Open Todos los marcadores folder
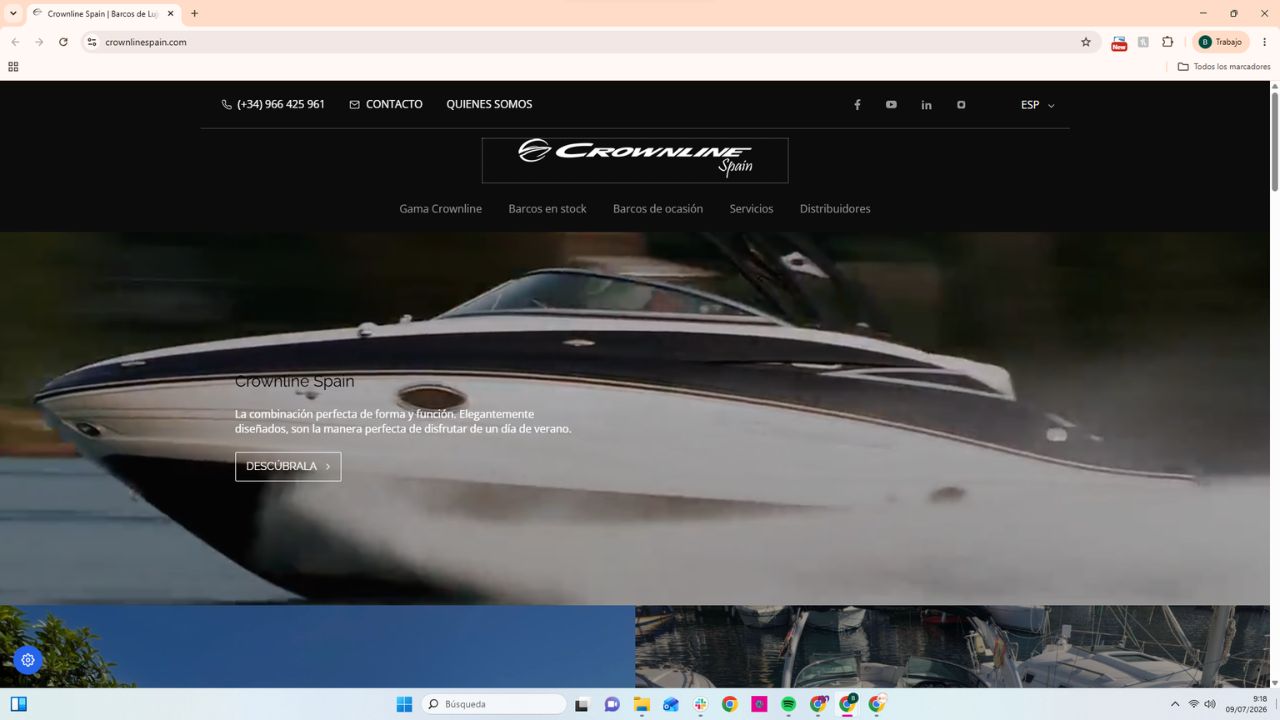This screenshot has height=720, width=1280. (x=1224, y=67)
